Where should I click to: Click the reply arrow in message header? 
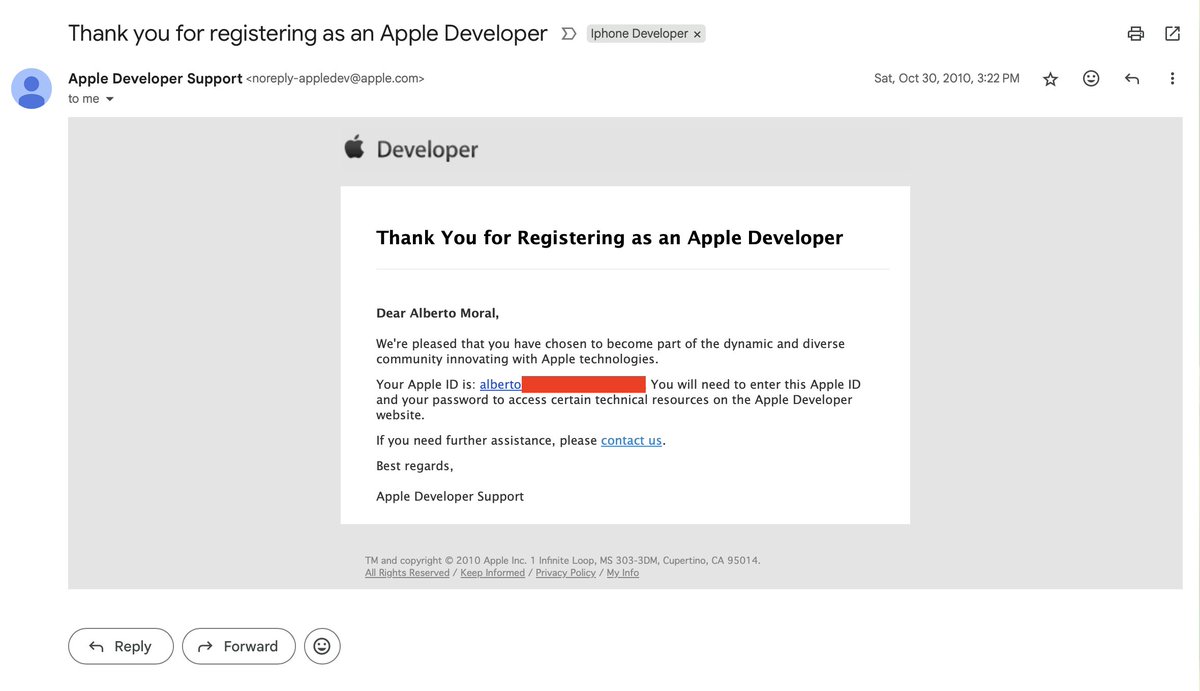[1132, 78]
